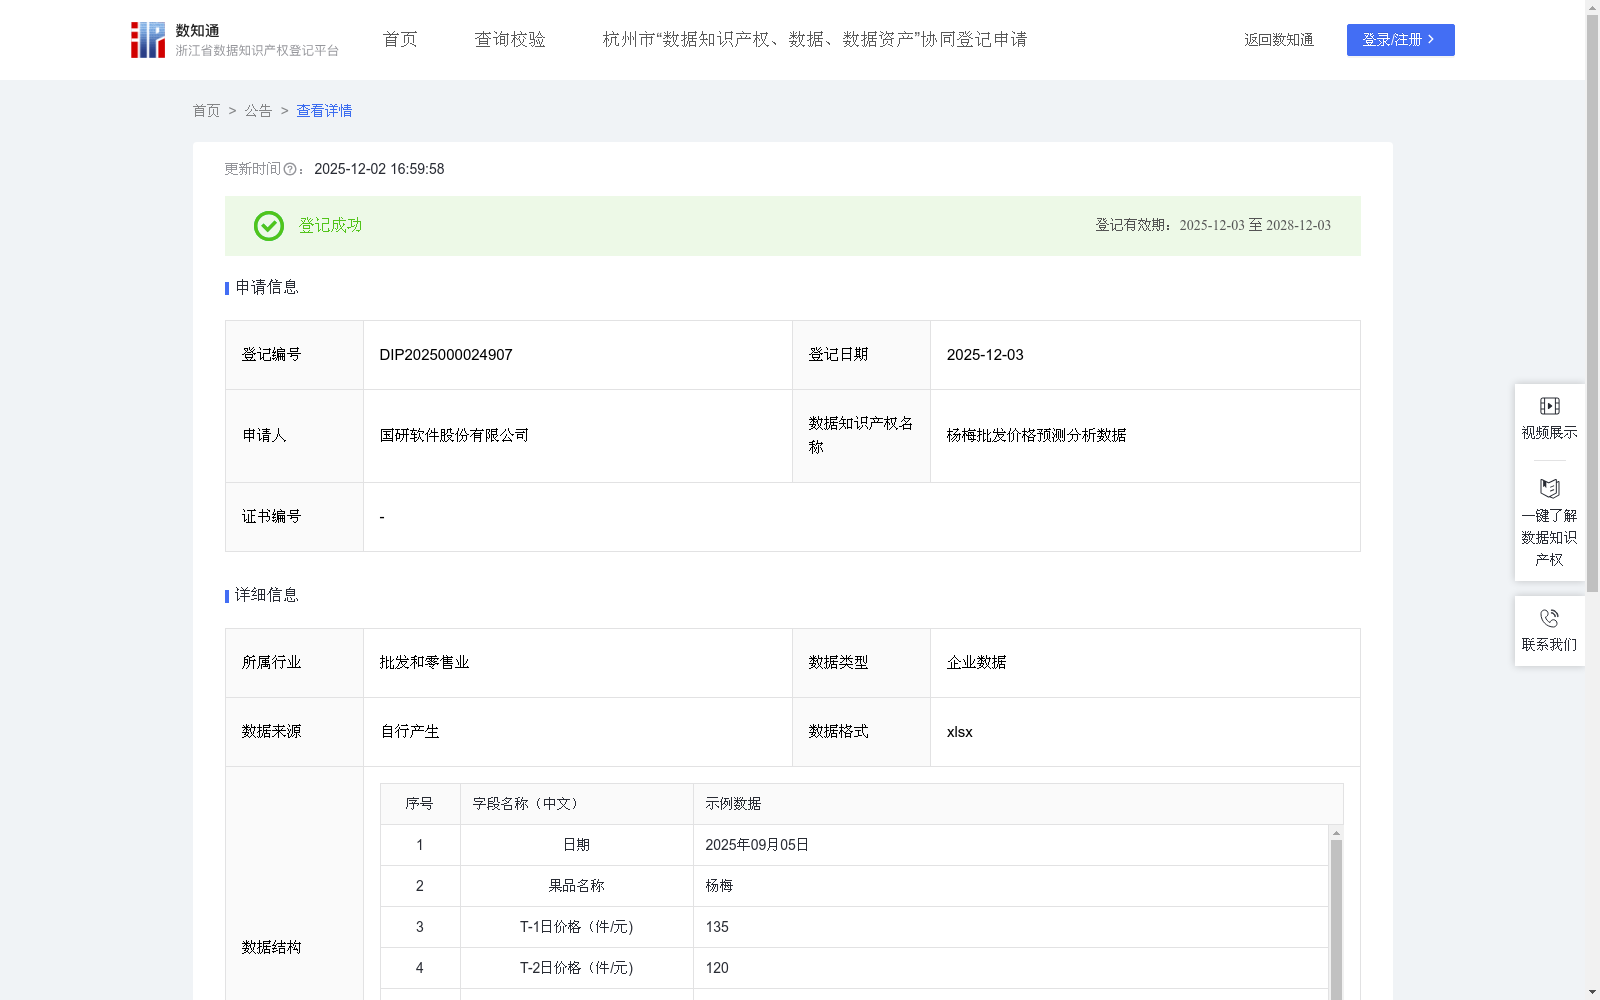1600x1000 pixels.
Task: Click the question mark icon beside 更新时间
Action: [x=290, y=169]
